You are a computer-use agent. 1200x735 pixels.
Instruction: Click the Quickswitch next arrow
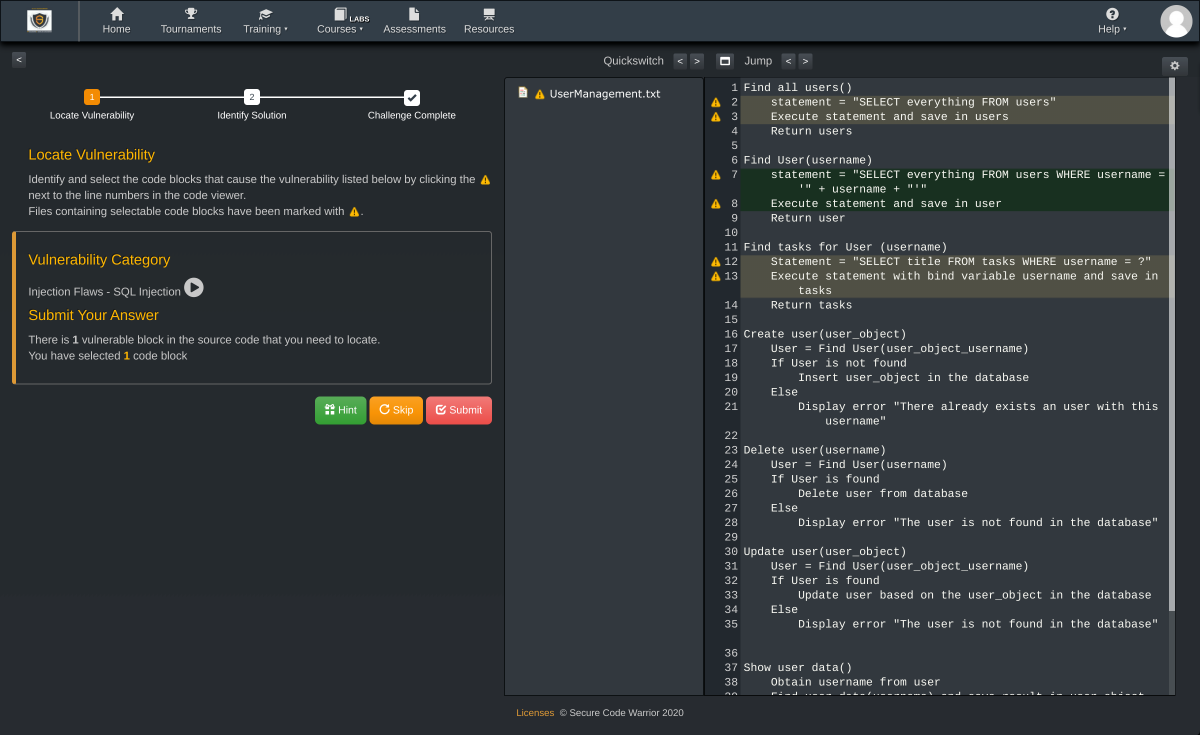pyautogui.click(x=697, y=60)
